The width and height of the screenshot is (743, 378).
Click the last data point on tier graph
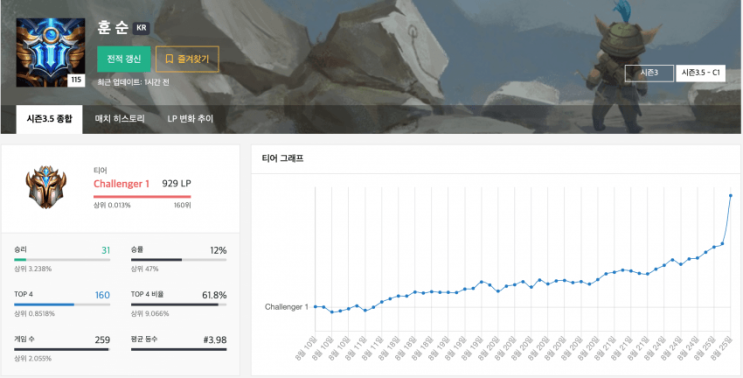pyautogui.click(x=730, y=195)
